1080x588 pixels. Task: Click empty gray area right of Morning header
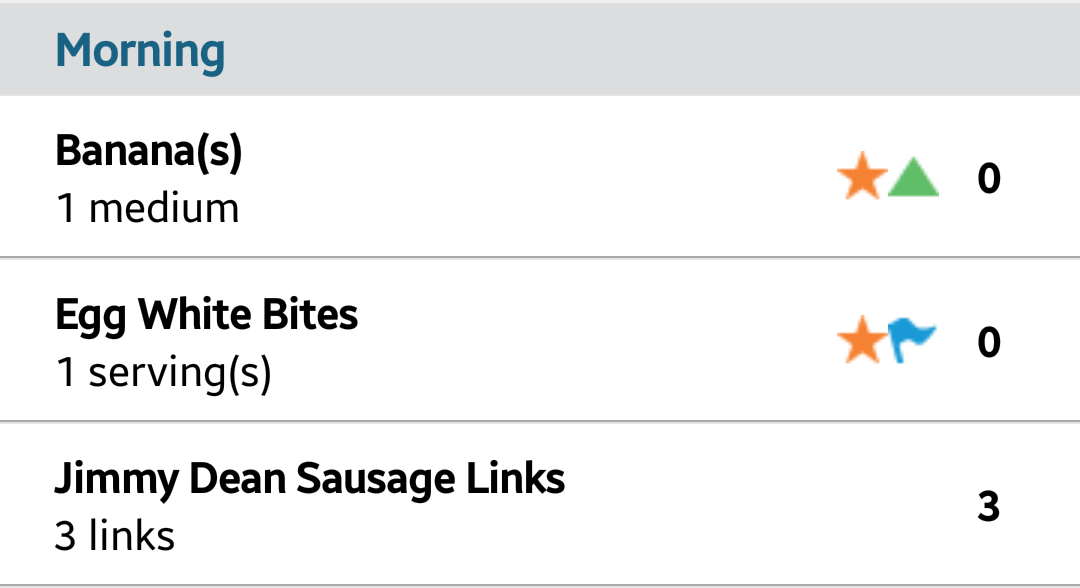tap(647, 50)
